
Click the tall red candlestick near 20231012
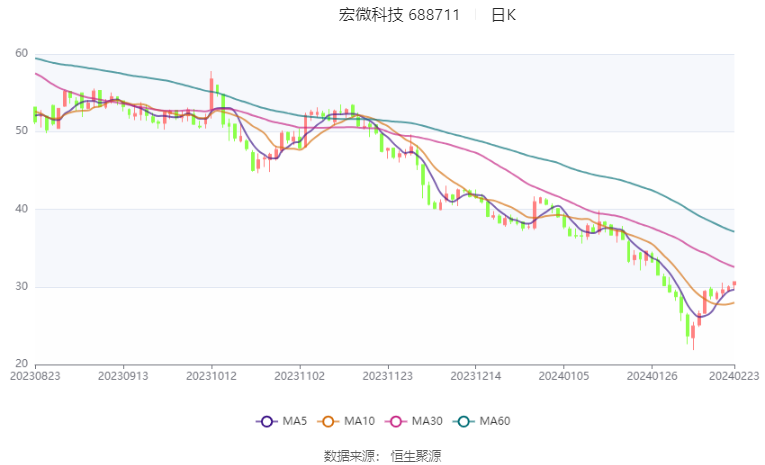[211, 93]
